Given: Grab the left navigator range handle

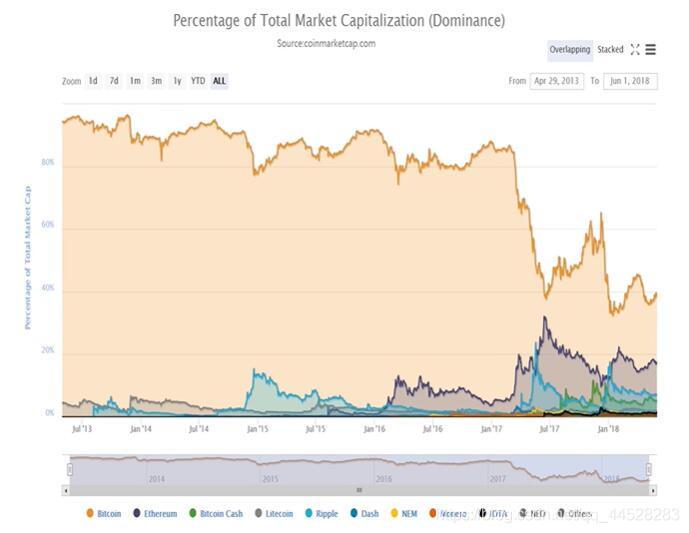Looking at the screenshot, I should [70, 469].
